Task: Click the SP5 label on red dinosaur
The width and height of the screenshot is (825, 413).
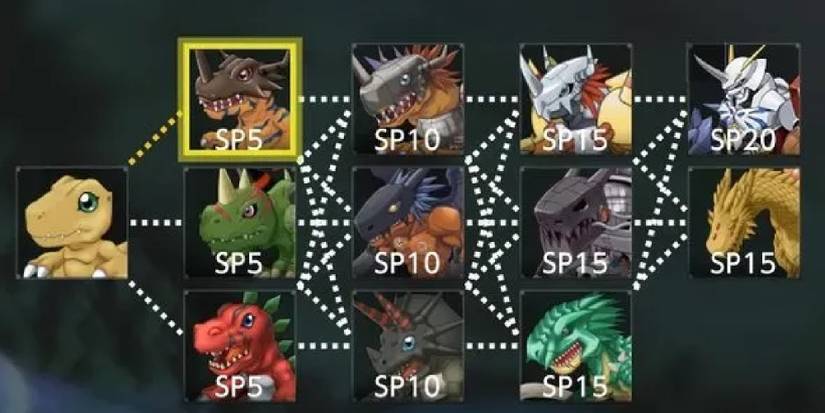Action: (239, 387)
